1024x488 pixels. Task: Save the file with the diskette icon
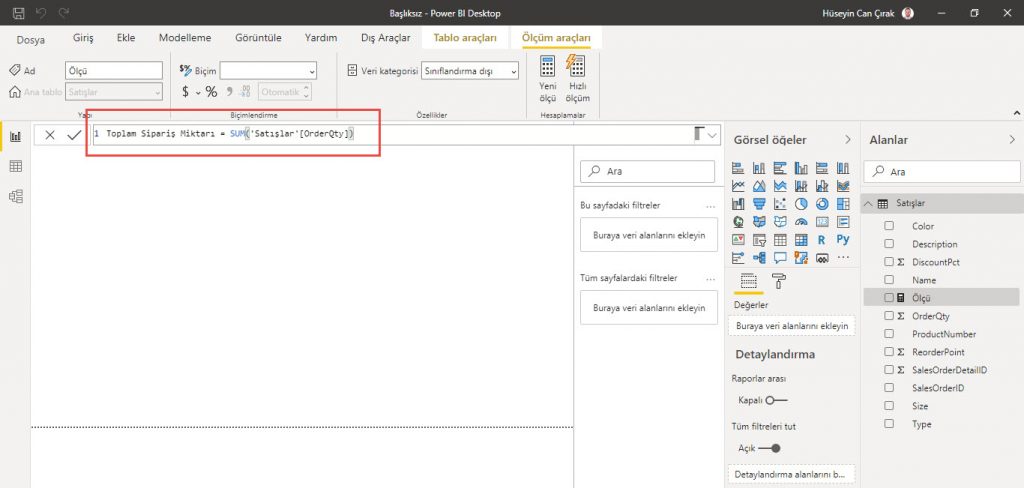tap(18, 13)
